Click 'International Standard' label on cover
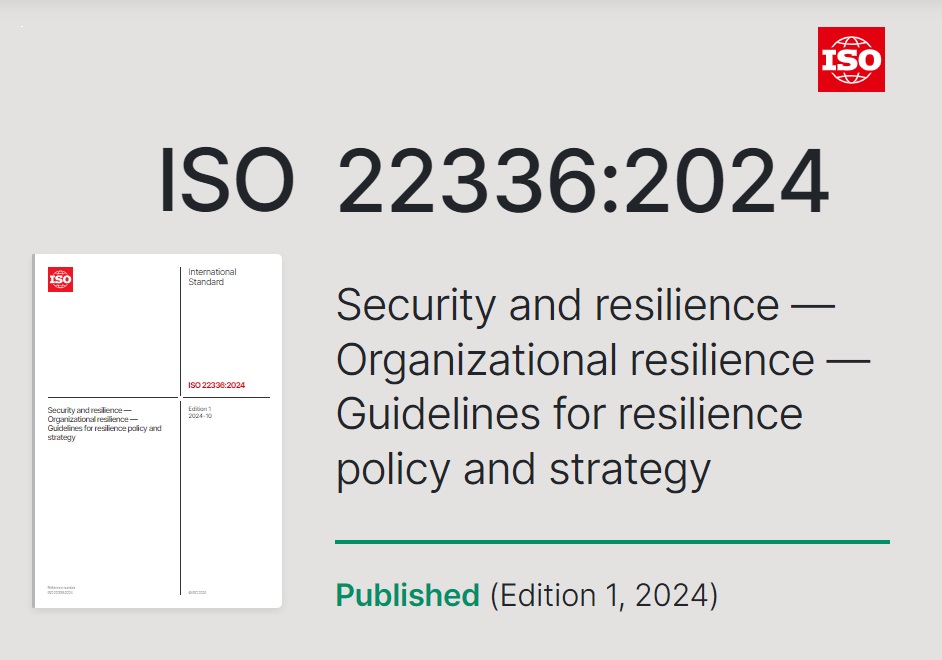This screenshot has height=660, width=942. (212, 277)
